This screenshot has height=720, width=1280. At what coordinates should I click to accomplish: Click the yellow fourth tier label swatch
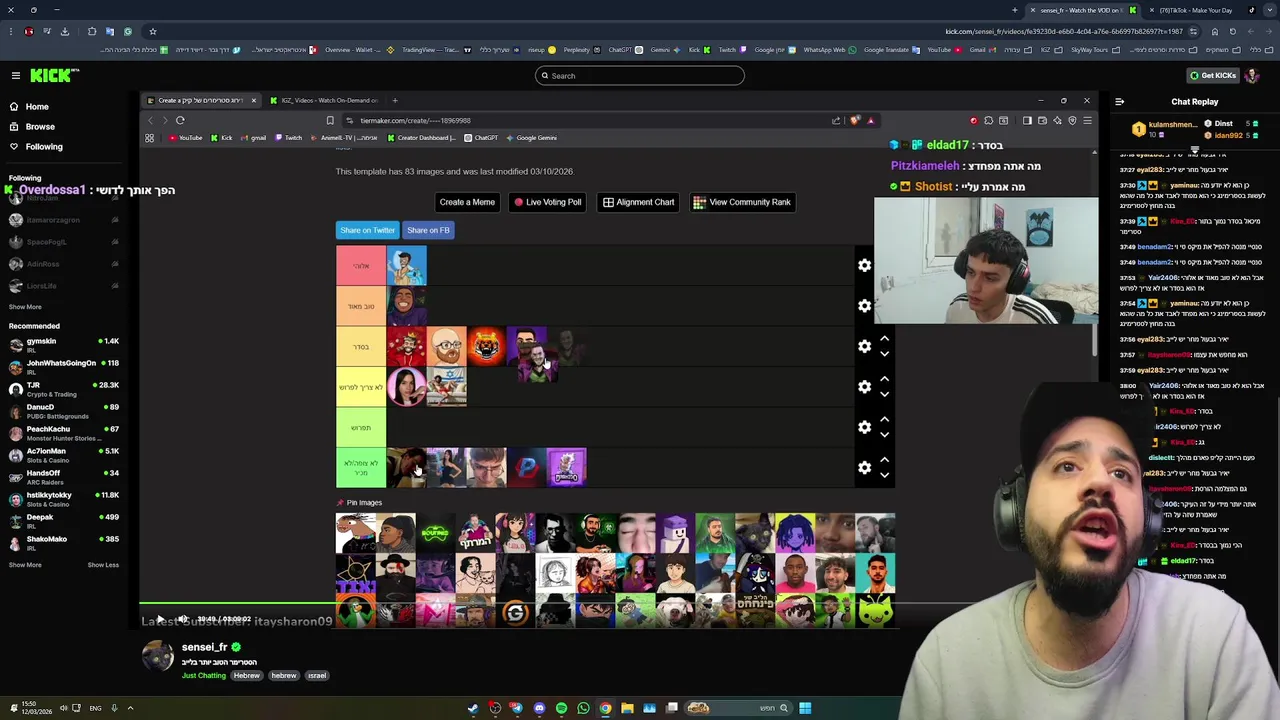(361, 387)
